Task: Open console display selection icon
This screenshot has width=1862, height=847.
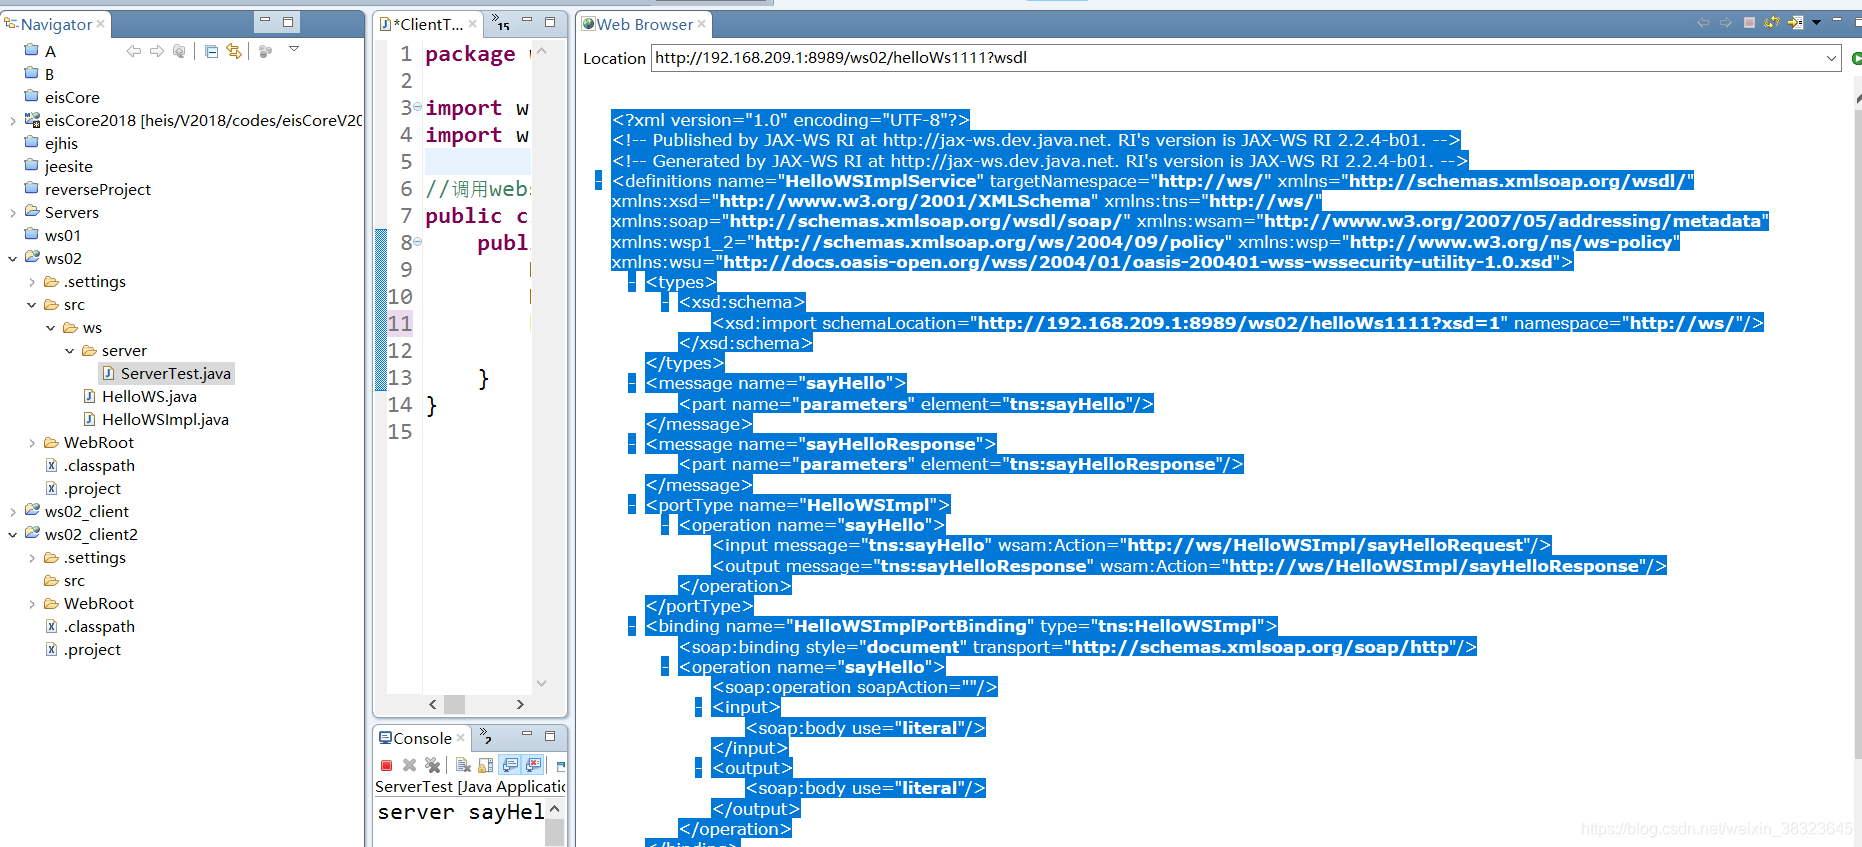Action: [560, 765]
